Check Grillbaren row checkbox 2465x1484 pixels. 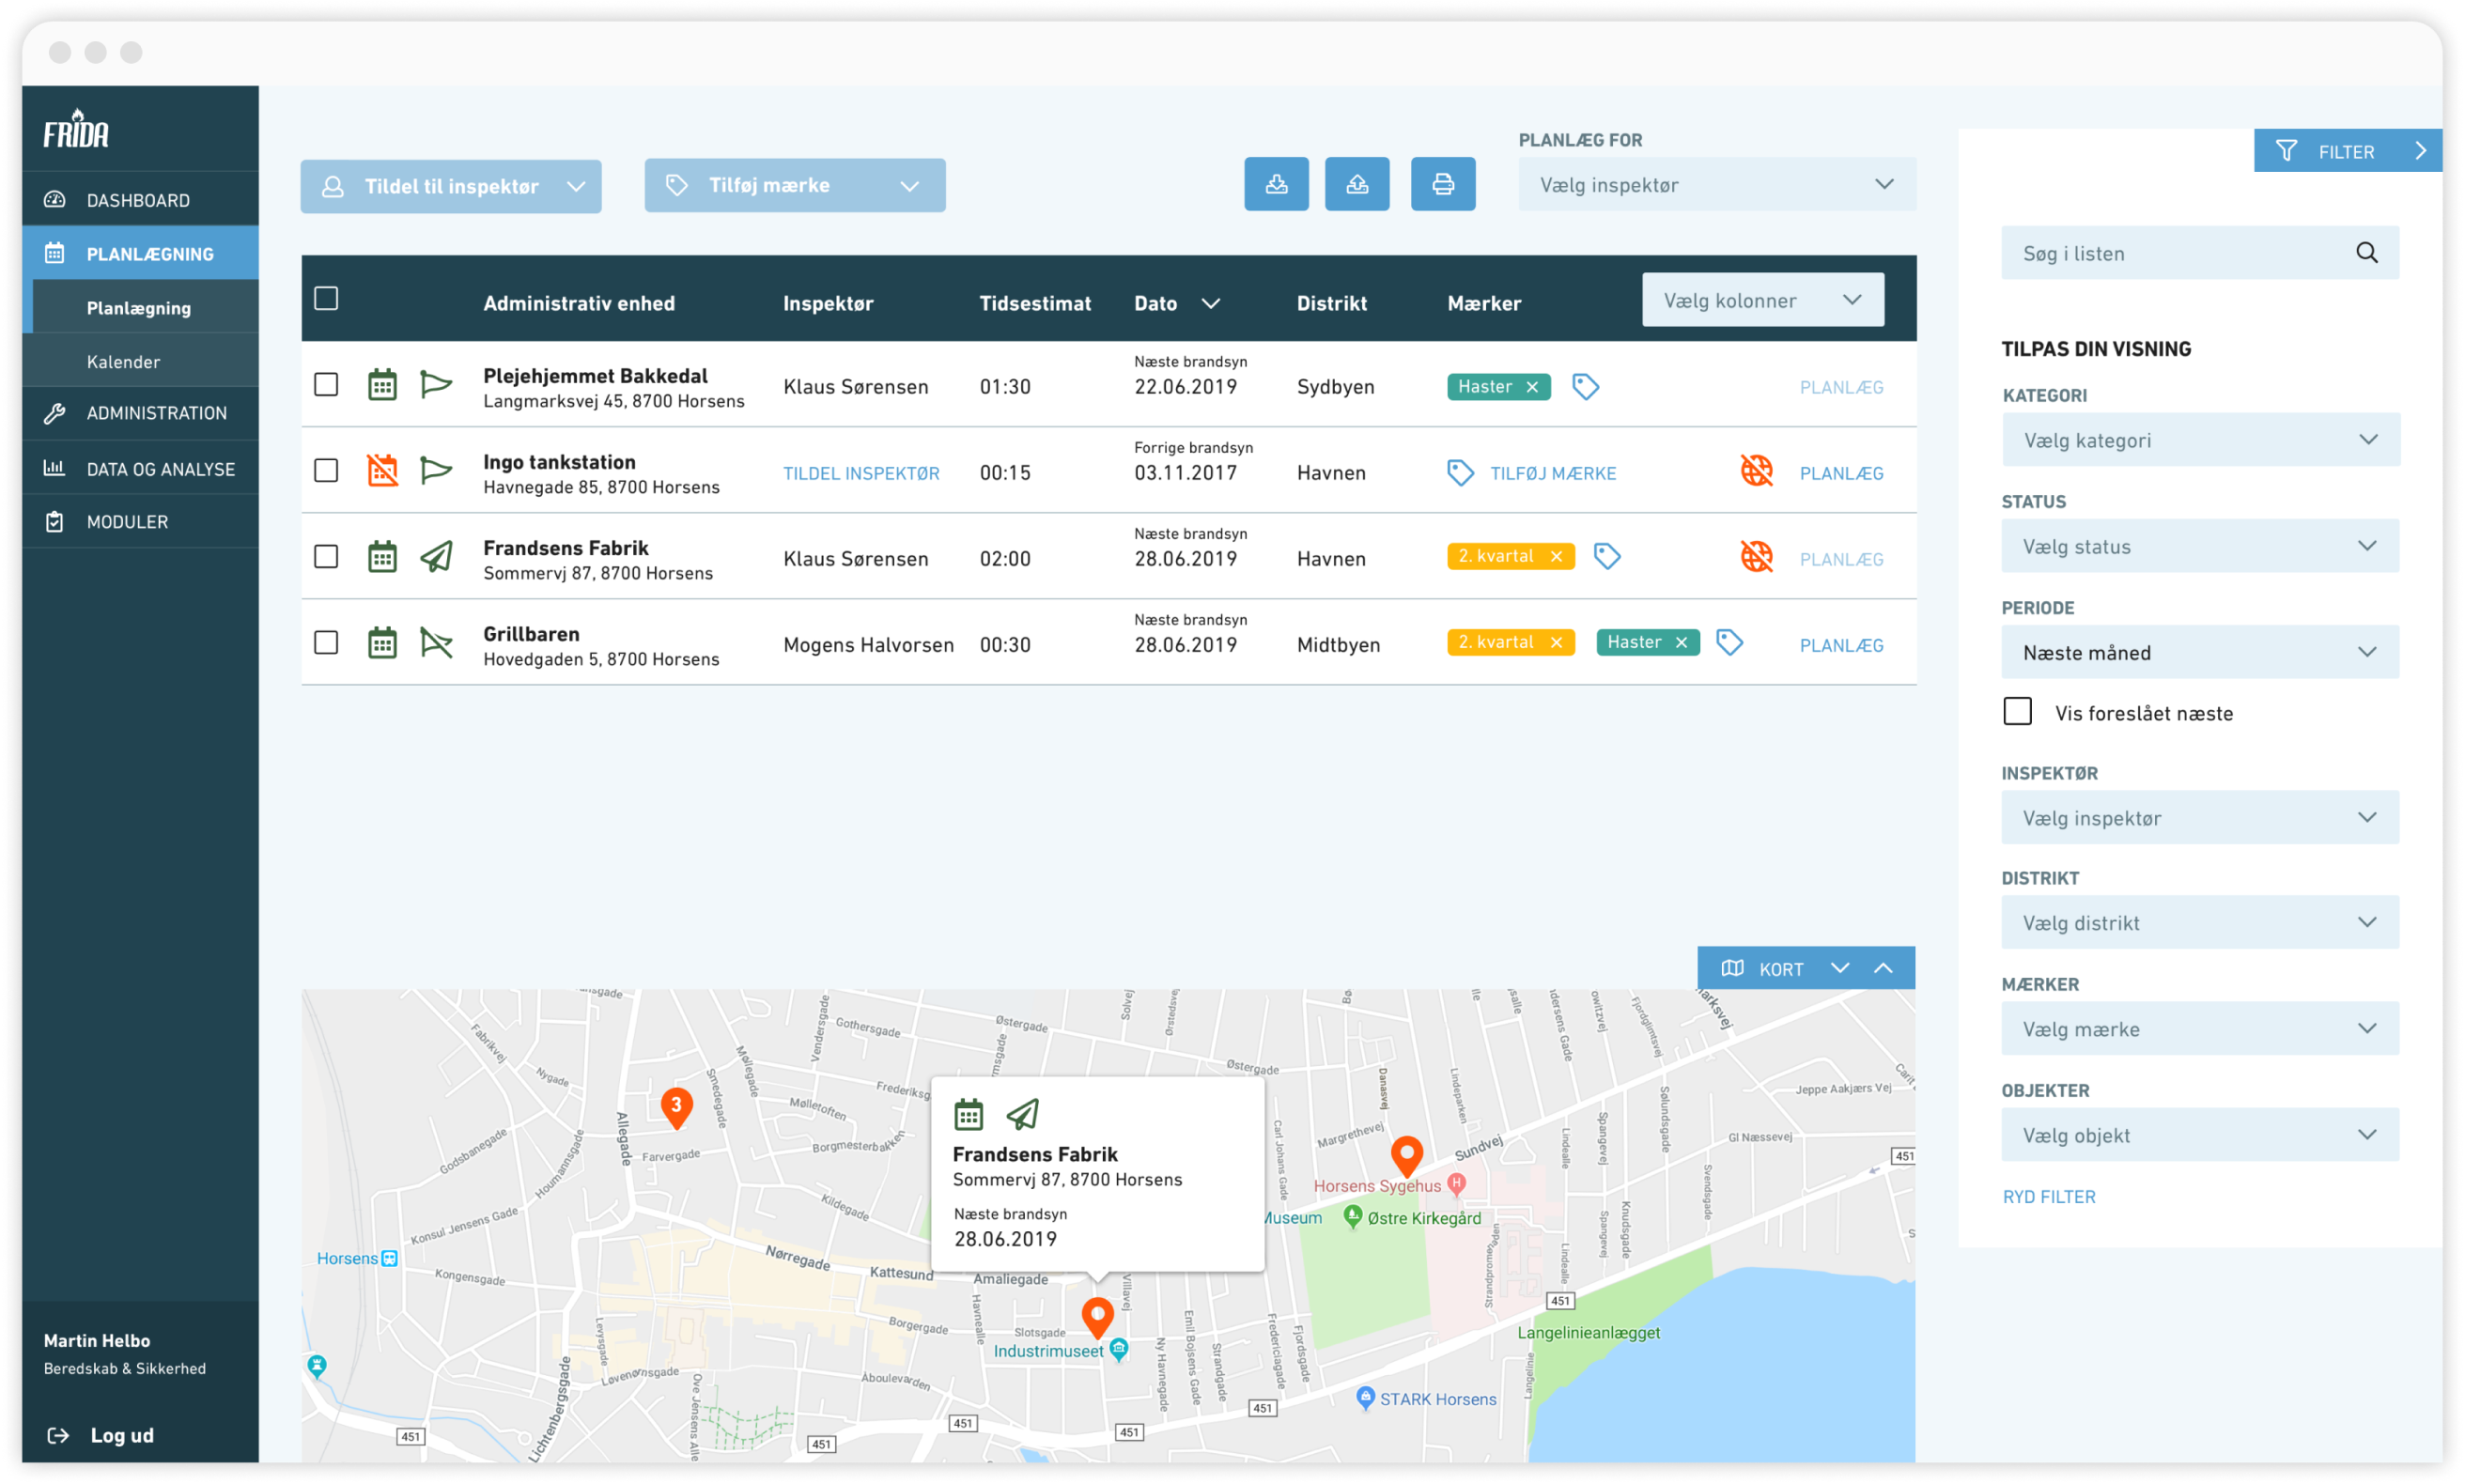(x=326, y=642)
